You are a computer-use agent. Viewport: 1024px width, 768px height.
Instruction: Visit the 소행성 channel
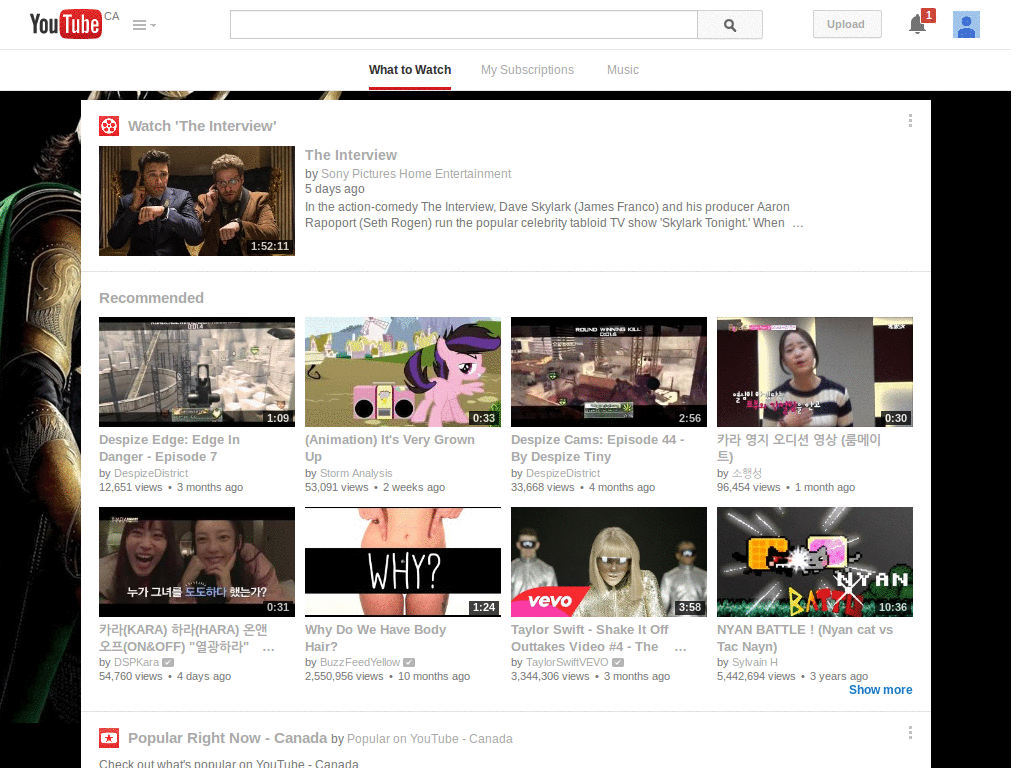click(x=746, y=473)
